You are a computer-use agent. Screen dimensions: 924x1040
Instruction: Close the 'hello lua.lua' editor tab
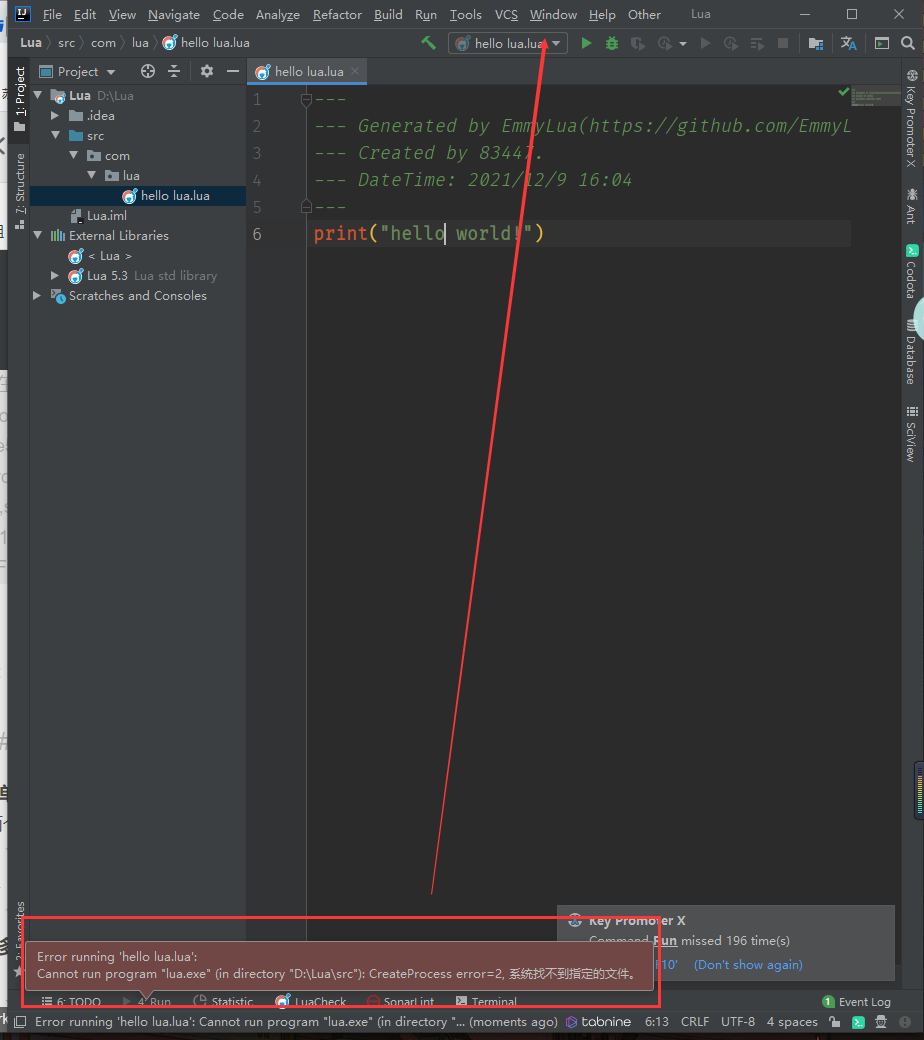356,71
